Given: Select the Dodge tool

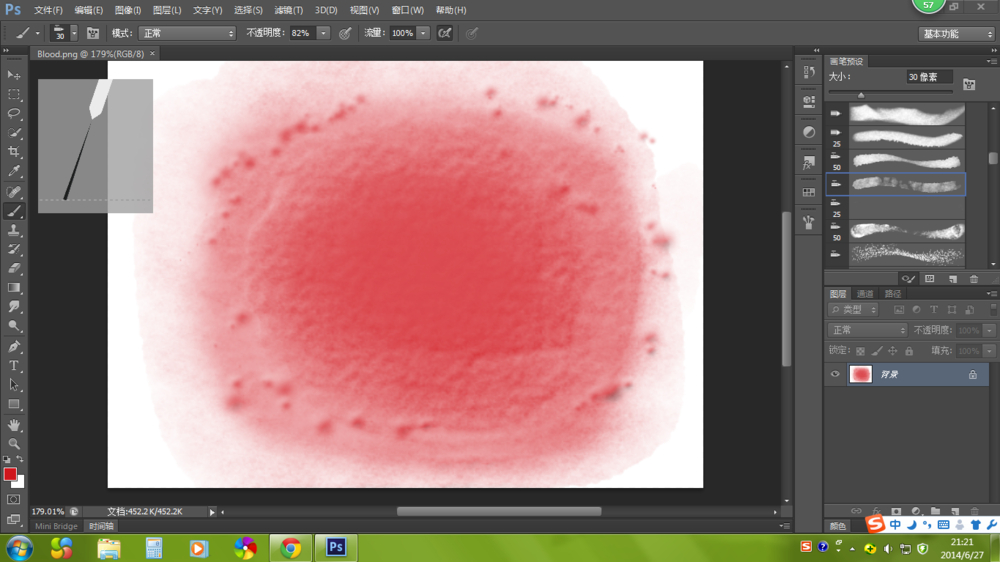Looking at the screenshot, I should coord(14,326).
